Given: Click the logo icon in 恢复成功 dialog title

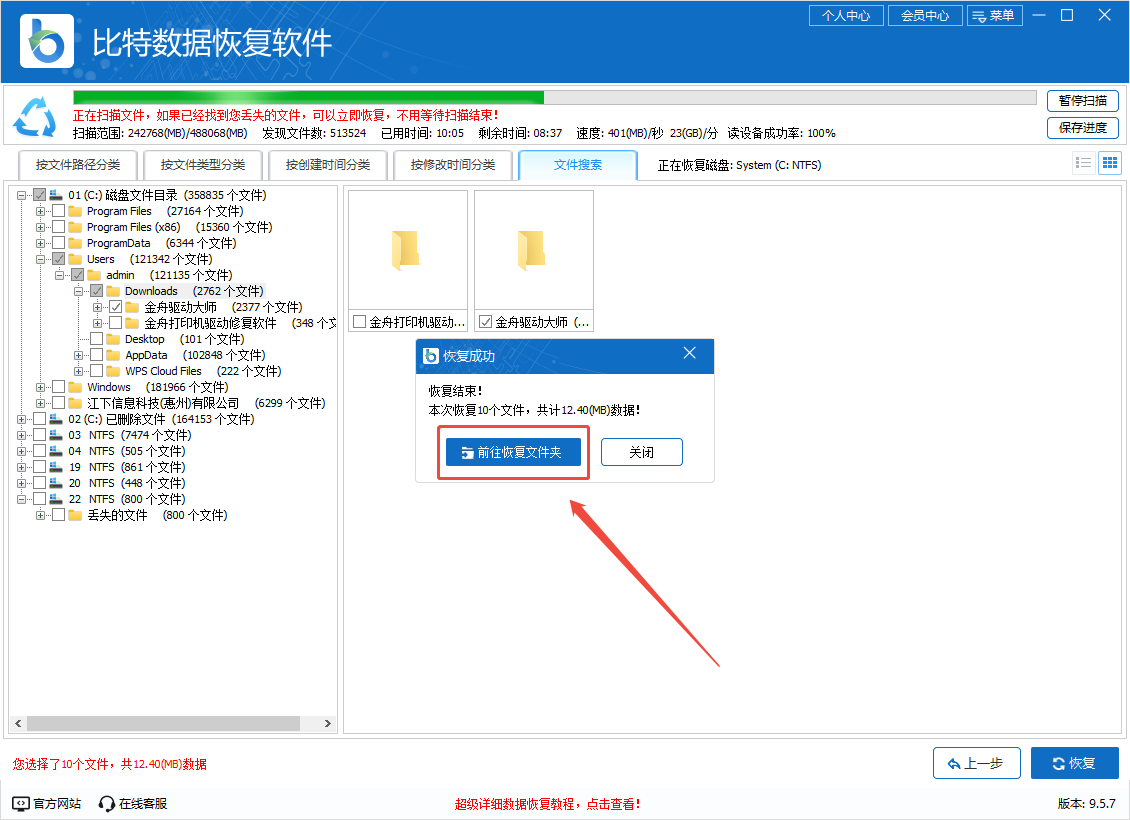Looking at the screenshot, I should [x=431, y=356].
